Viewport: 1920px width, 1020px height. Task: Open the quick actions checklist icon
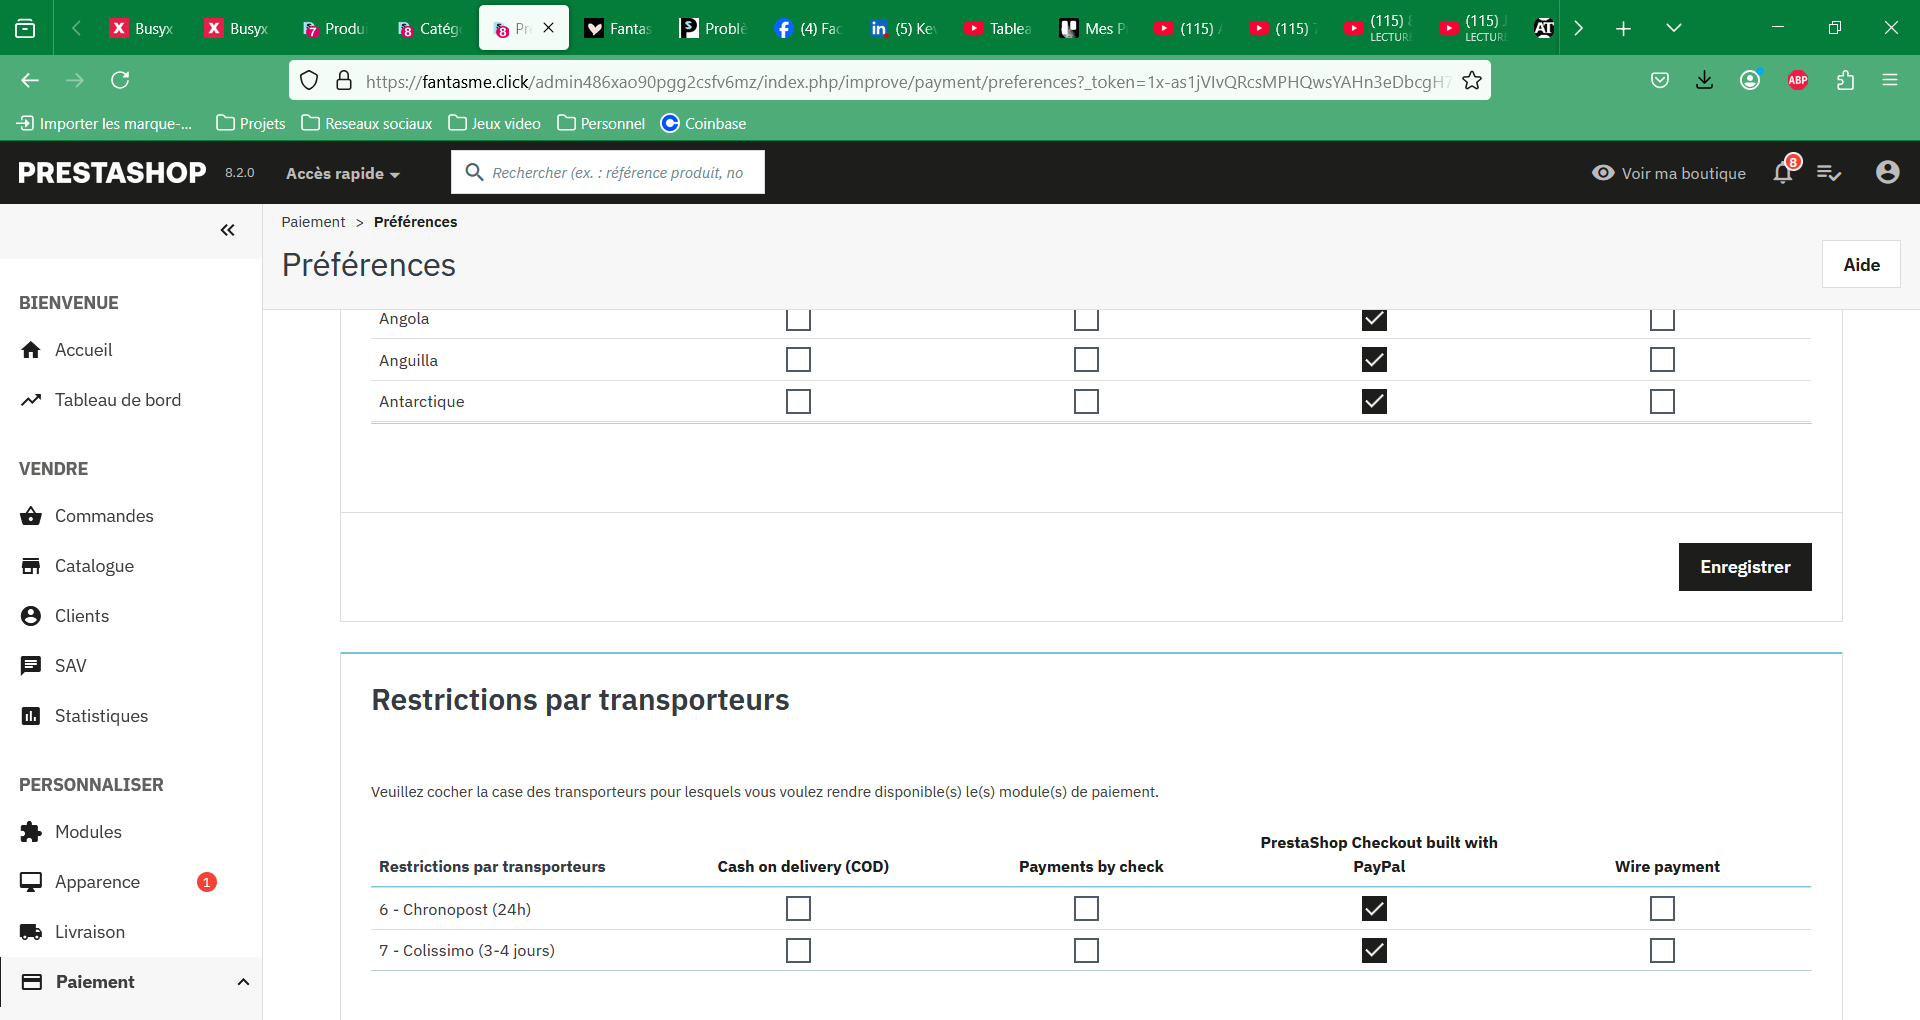1829,173
